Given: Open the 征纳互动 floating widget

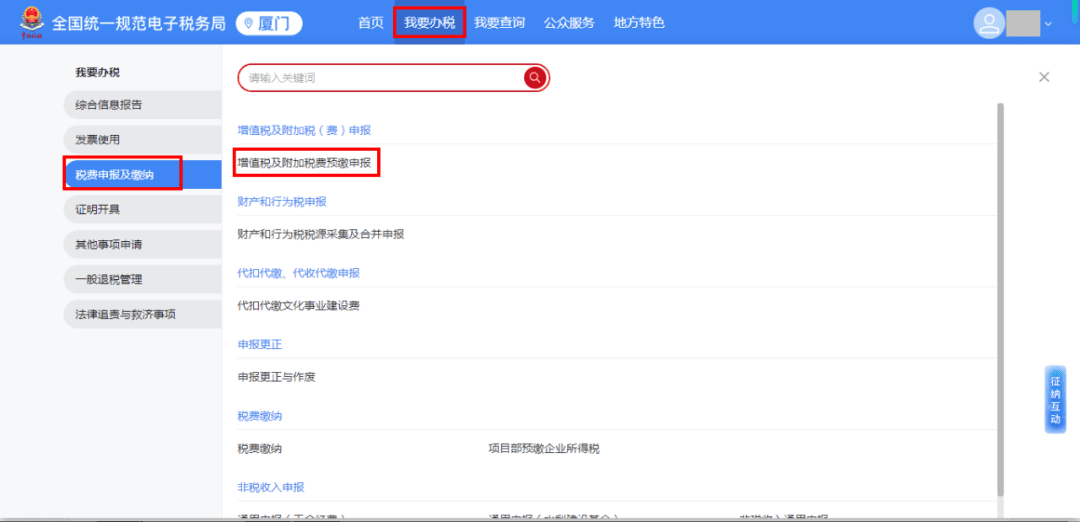Looking at the screenshot, I should pos(1055,399).
